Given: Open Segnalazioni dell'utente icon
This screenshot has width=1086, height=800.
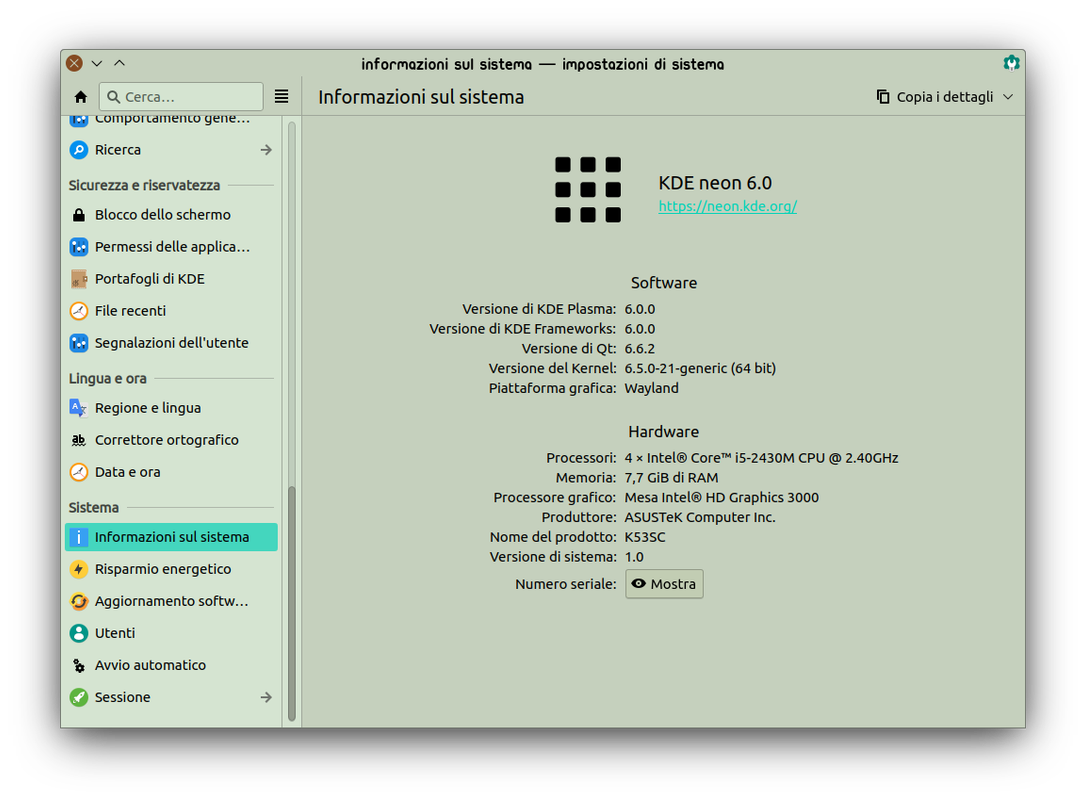Looking at the screenshot, I should click(79, 343).
